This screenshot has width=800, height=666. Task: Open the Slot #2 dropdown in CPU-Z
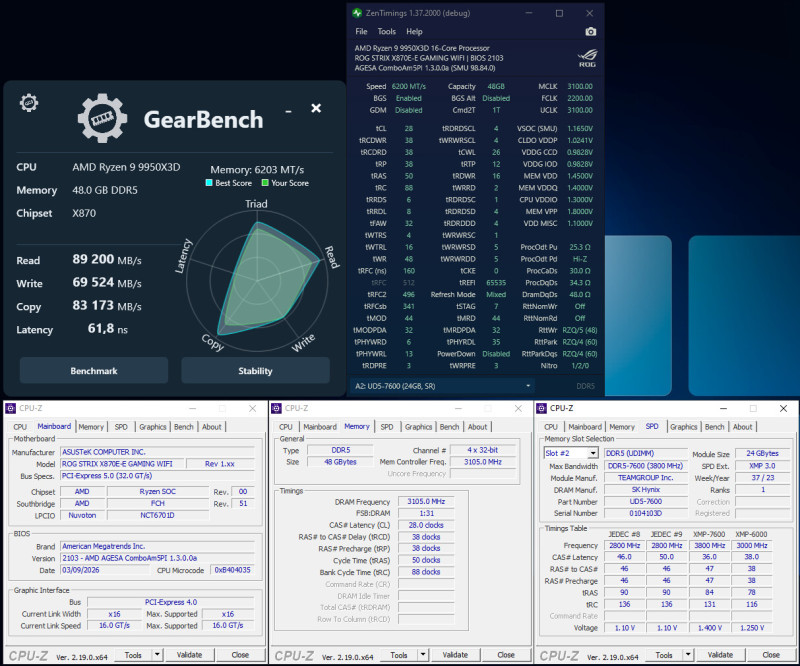(x=593, y=453)
